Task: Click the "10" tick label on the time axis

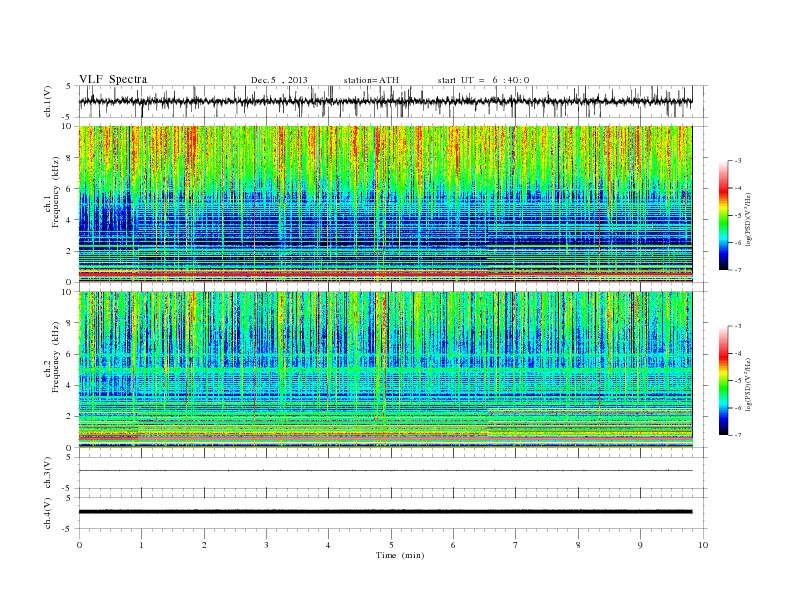Action: pyautogui.click(x=703, y=545)
